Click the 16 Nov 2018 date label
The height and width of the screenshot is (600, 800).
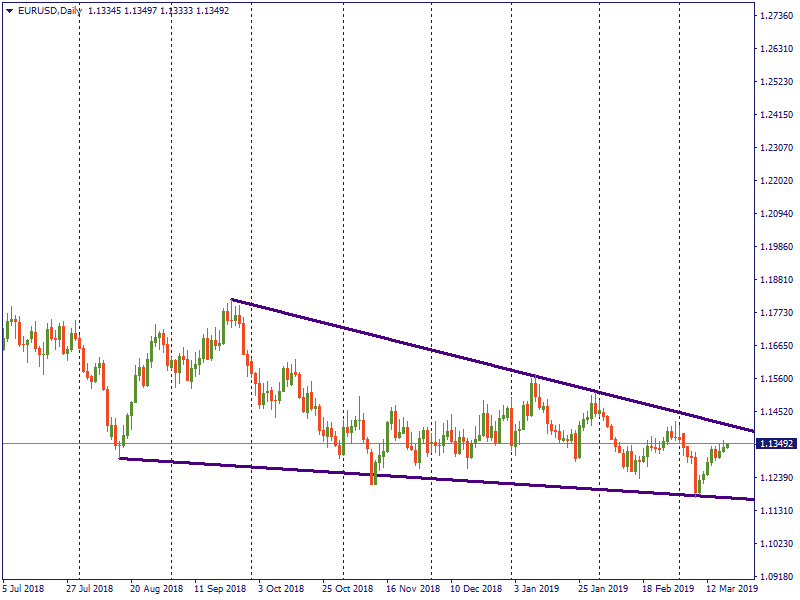[x=412, y=590]
